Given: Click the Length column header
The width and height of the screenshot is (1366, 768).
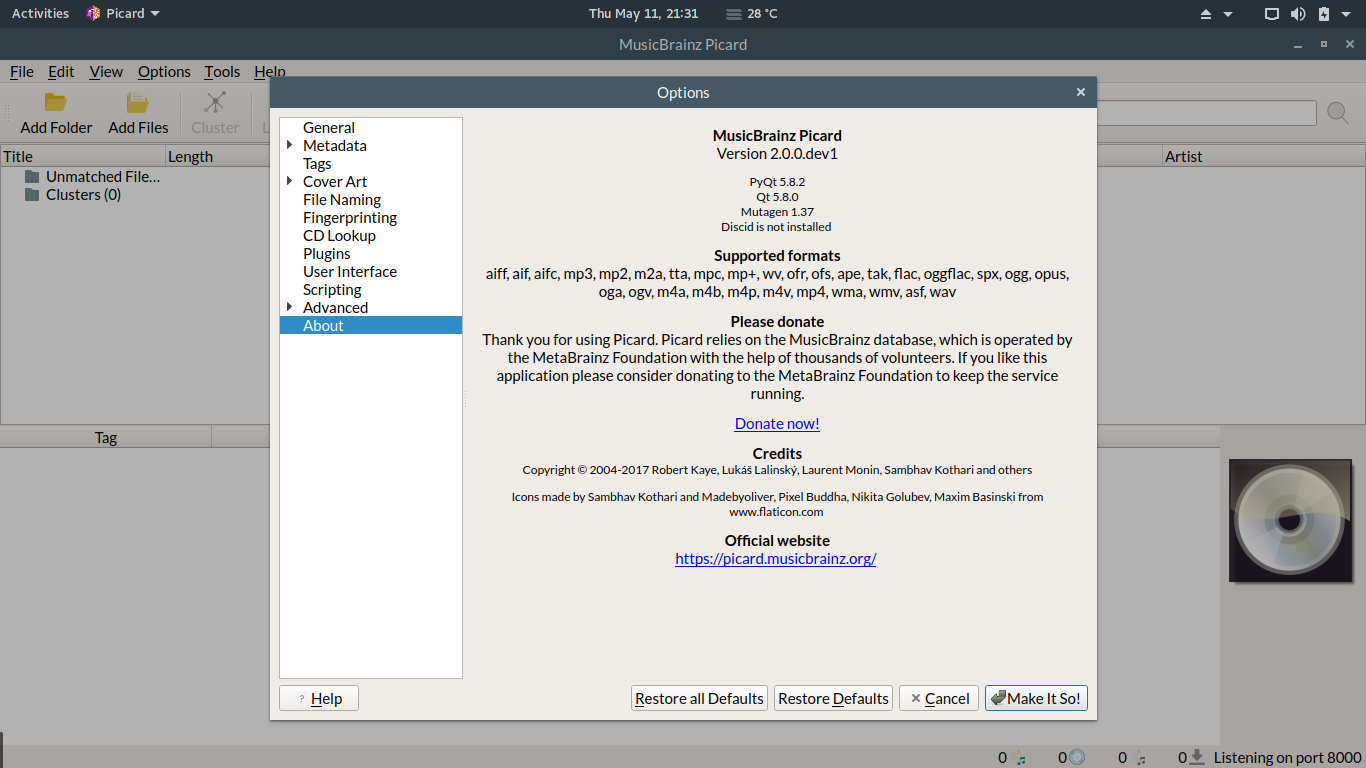Looking at the screenshot, I should tap(217, 156).
